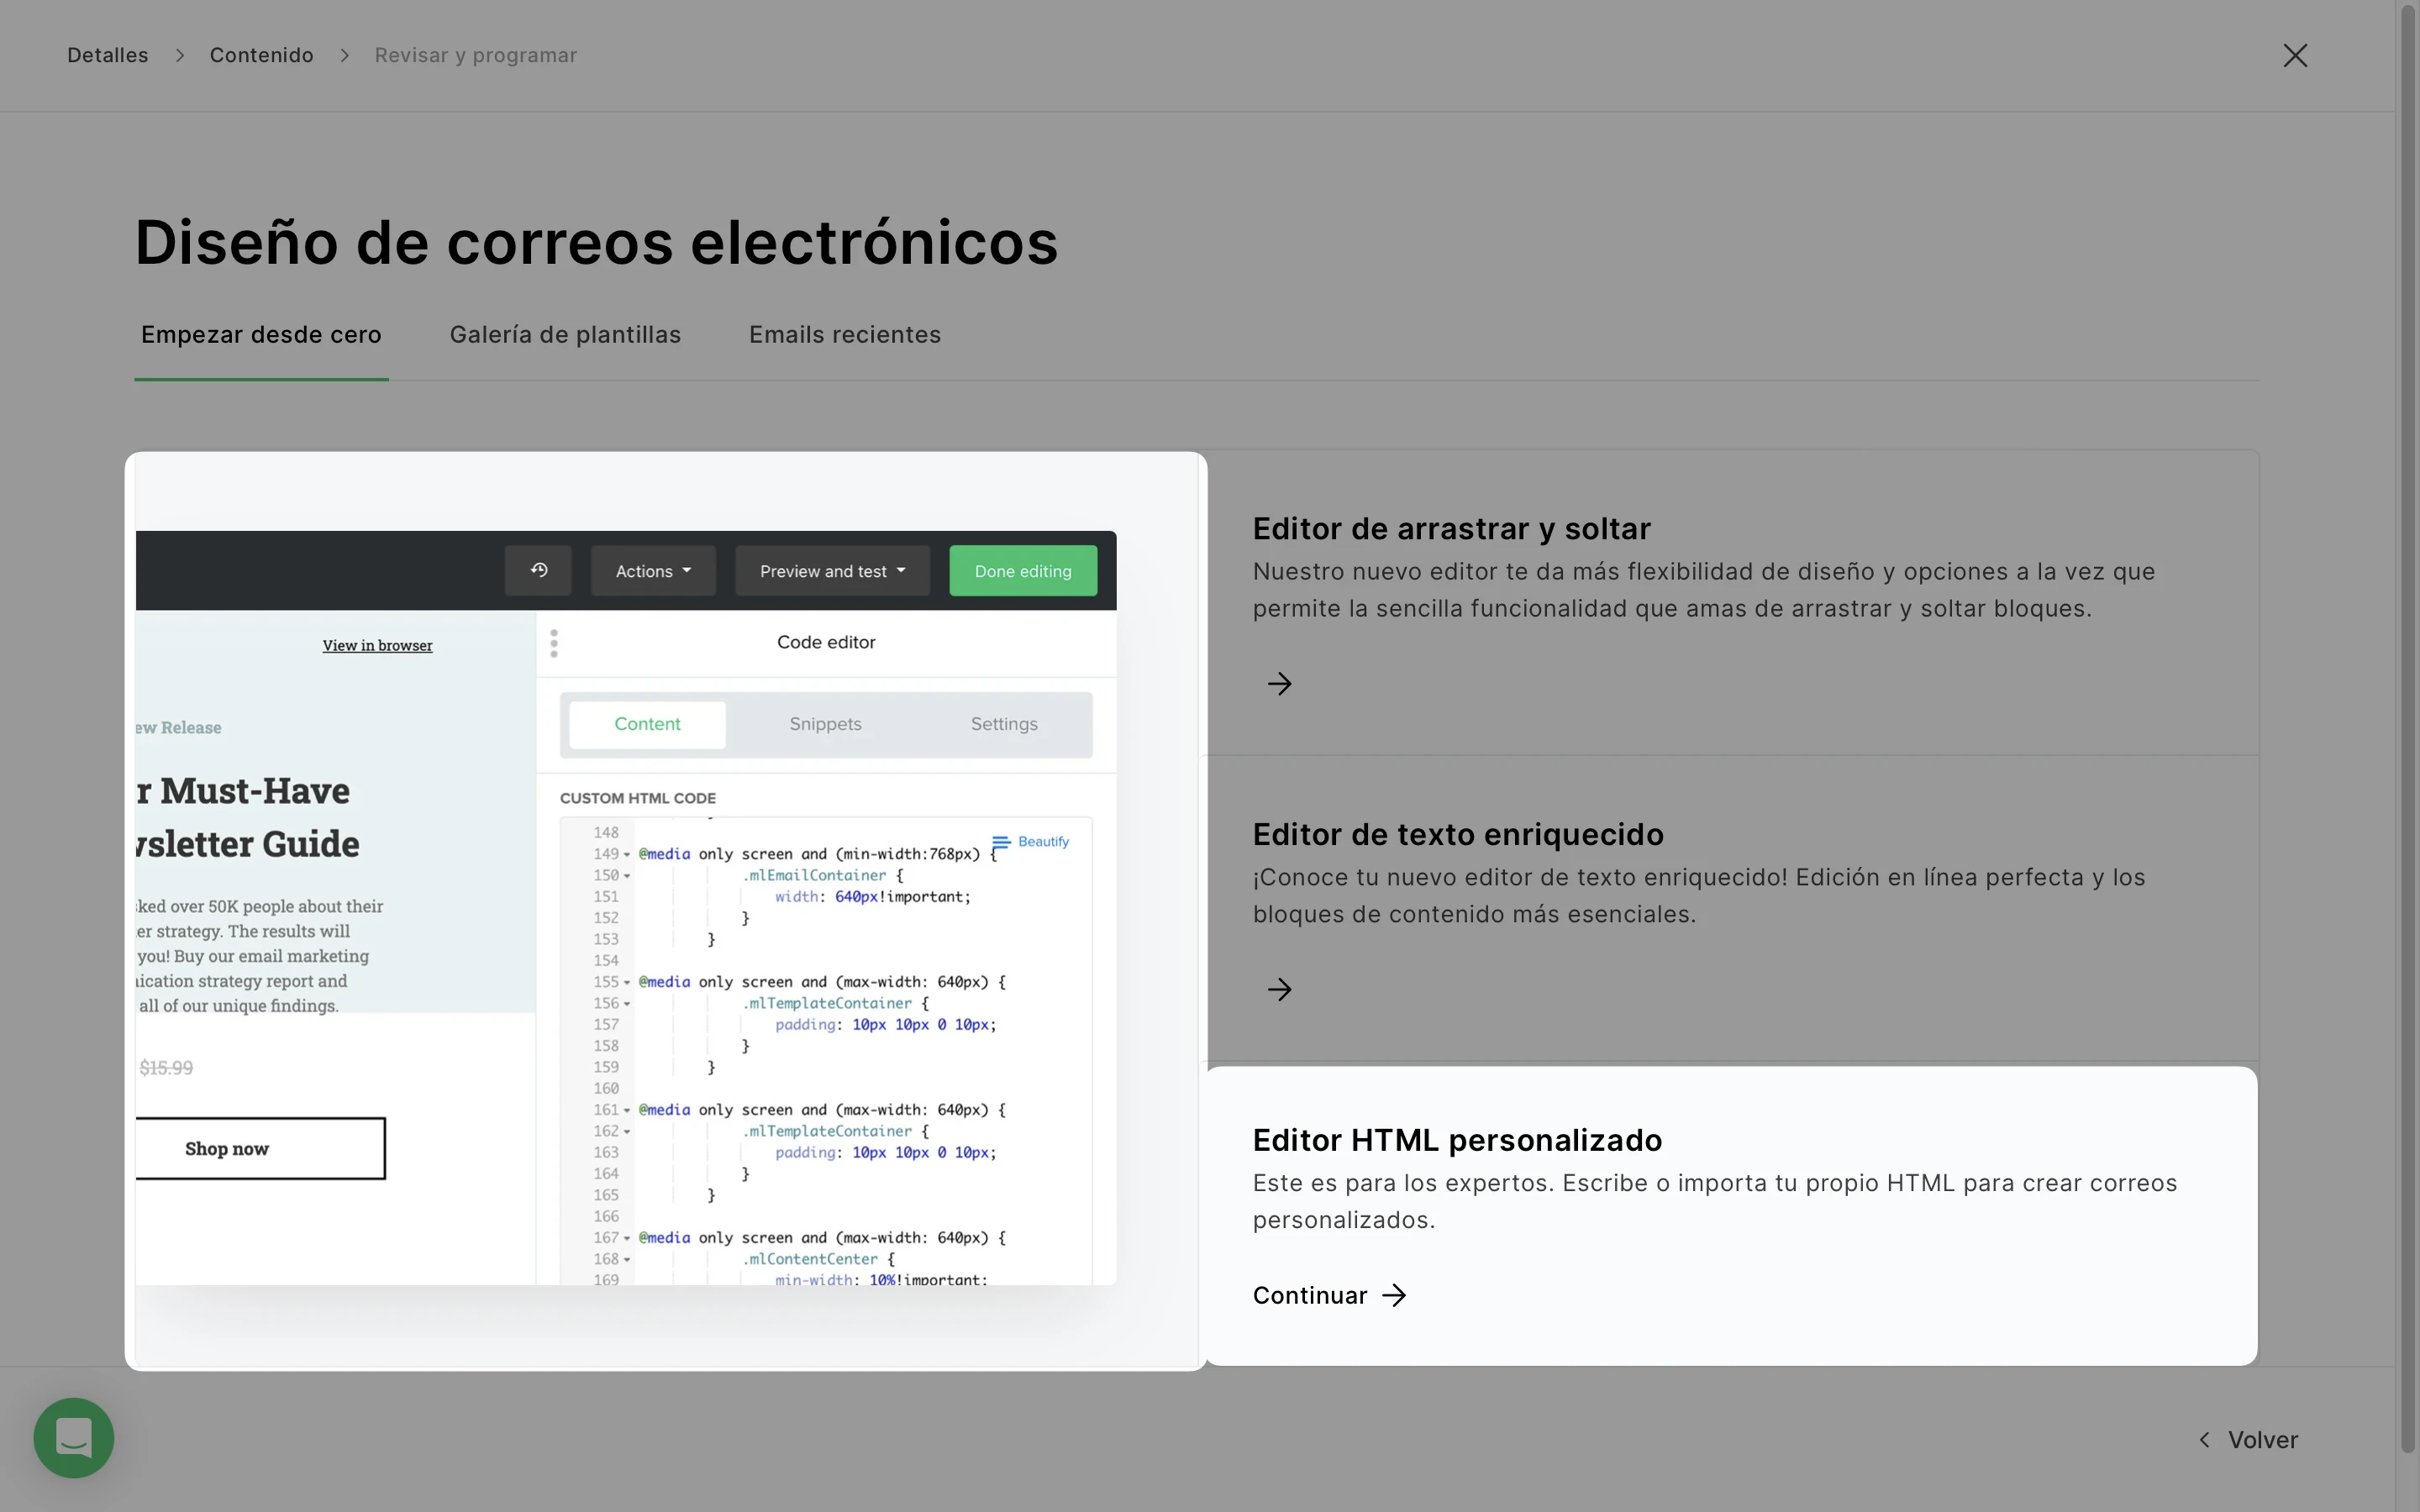Select the Content tab in code editor
This screenshot has width=2420, height=1512.
[x=647, y=724]
